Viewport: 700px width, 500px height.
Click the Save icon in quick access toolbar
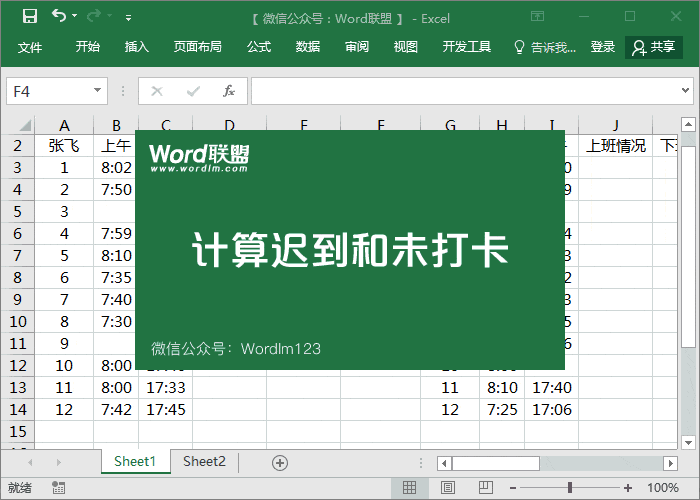(x=30, y=17)
